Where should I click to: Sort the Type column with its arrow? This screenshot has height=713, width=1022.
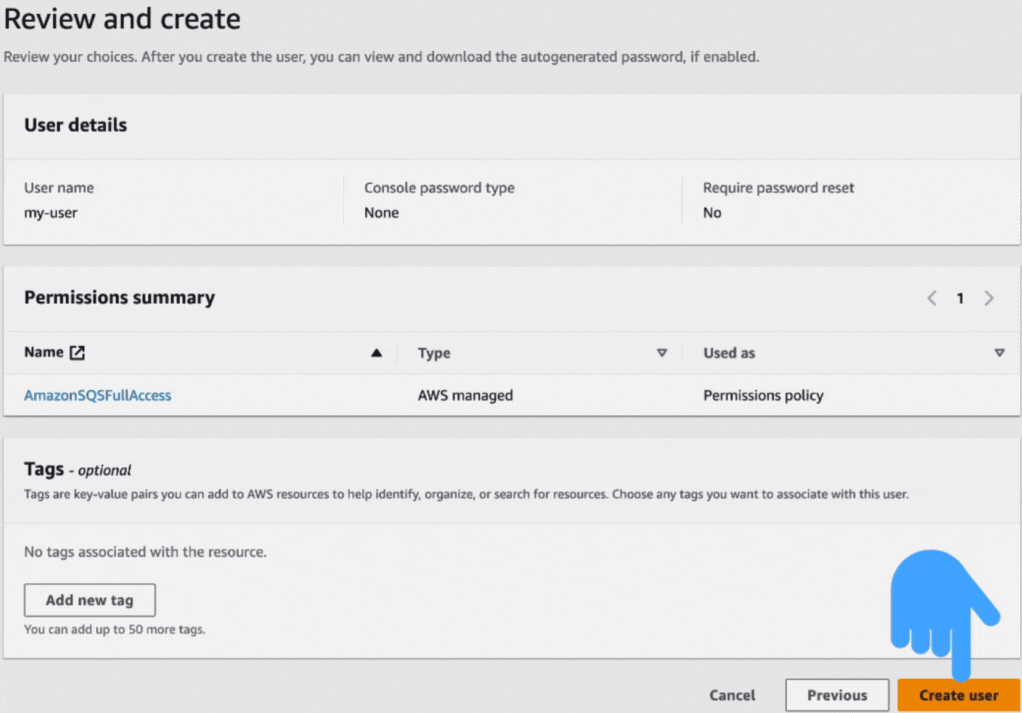coord(662,353)
